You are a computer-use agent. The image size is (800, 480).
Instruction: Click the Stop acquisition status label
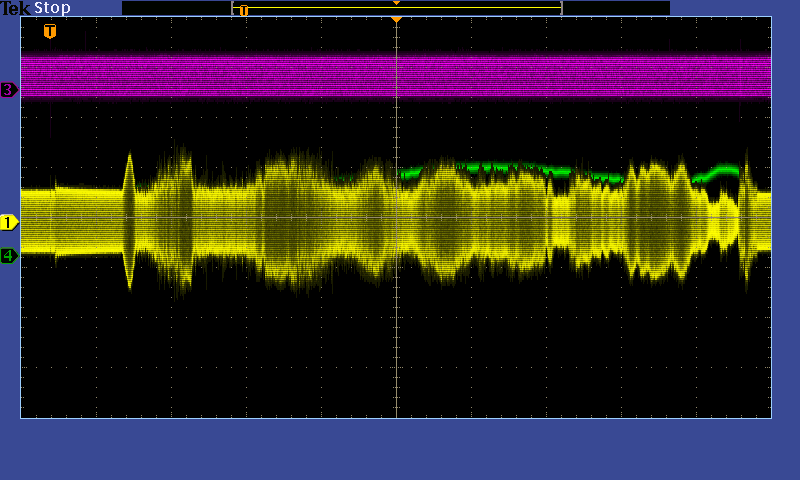click(x=53, y=8)
